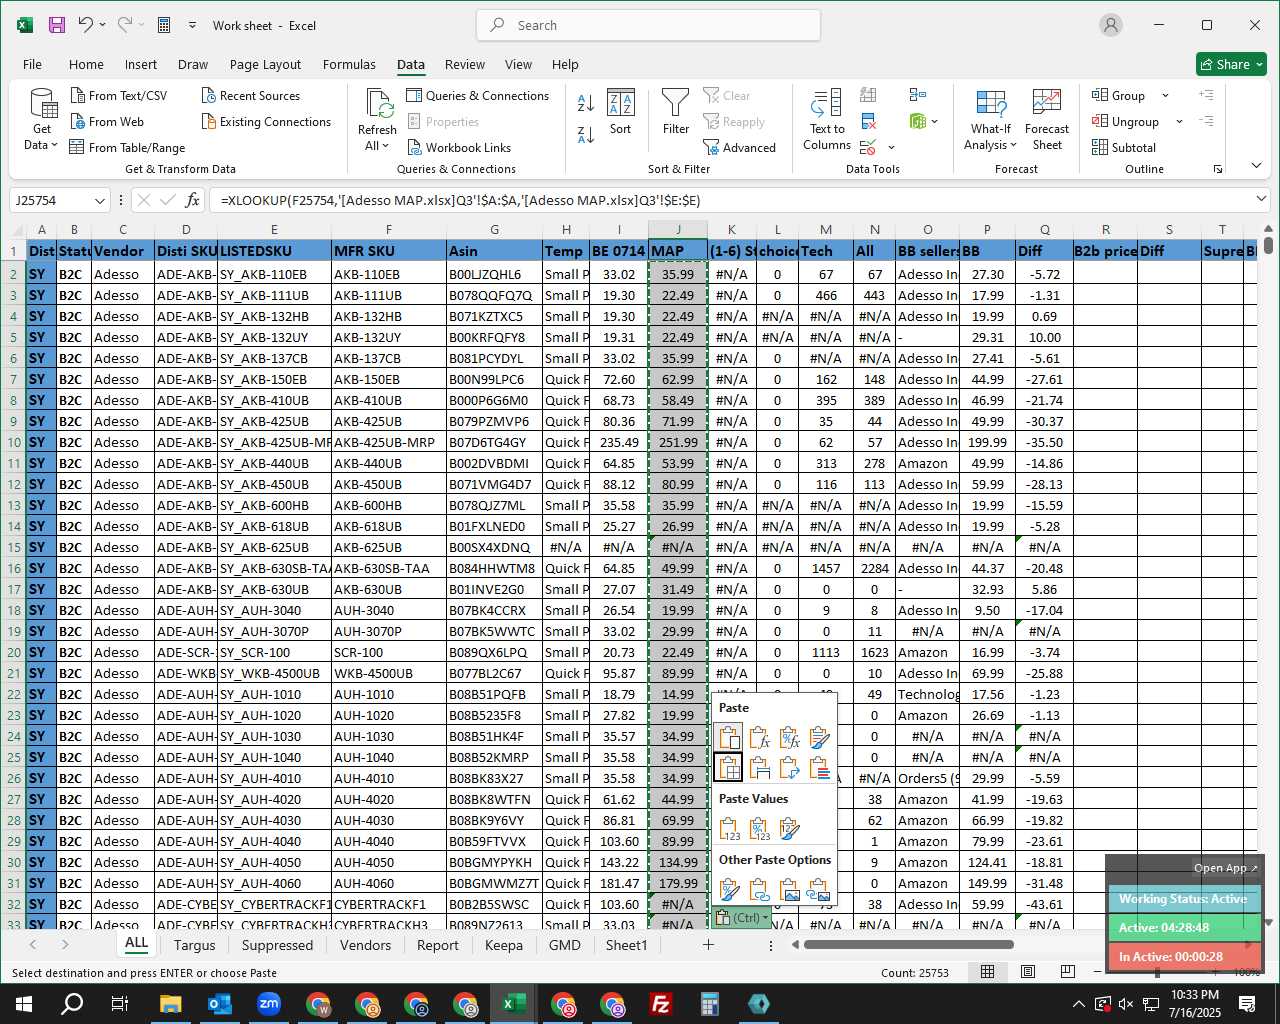The image size is (1280, 1024).
Task: Click the Flash Fill icon
Action: (x=868, y=95)
